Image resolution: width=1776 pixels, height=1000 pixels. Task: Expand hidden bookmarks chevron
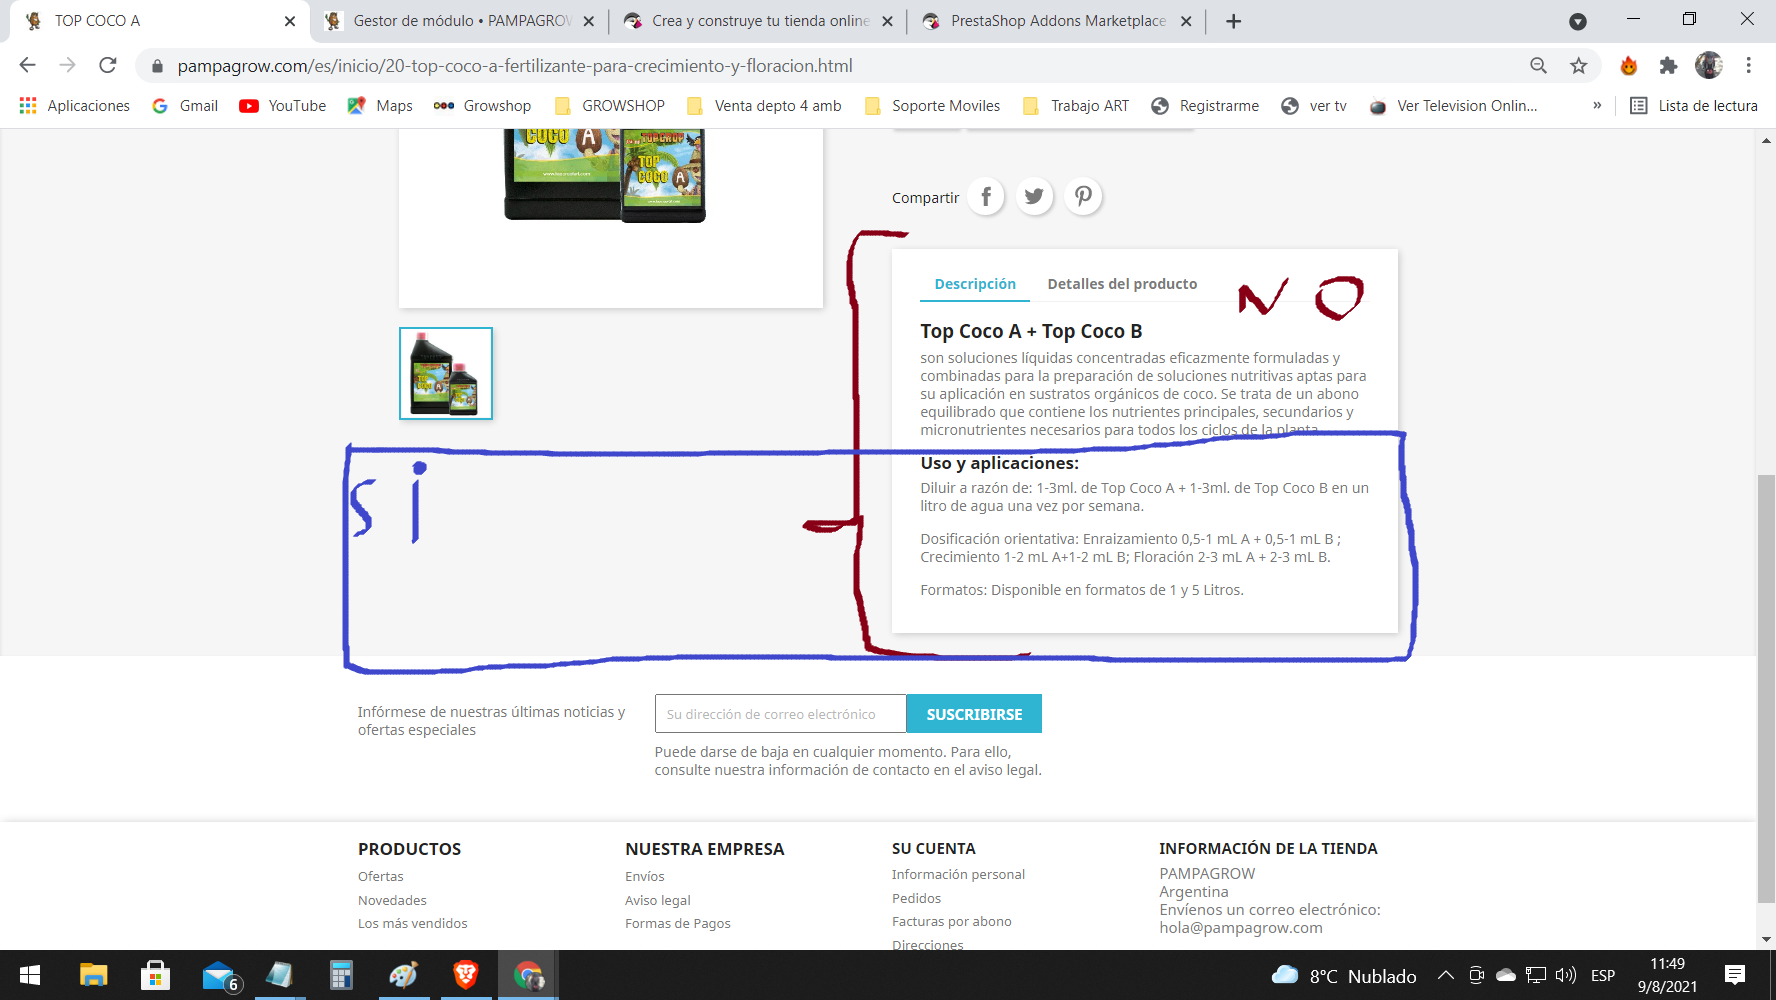[x=1597, y=106]
